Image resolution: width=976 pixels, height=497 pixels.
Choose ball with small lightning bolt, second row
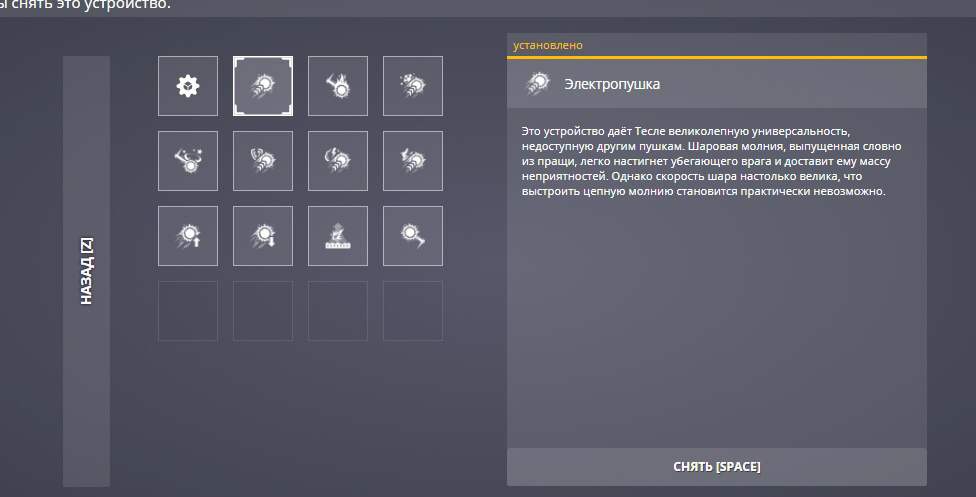pos(413,161)
